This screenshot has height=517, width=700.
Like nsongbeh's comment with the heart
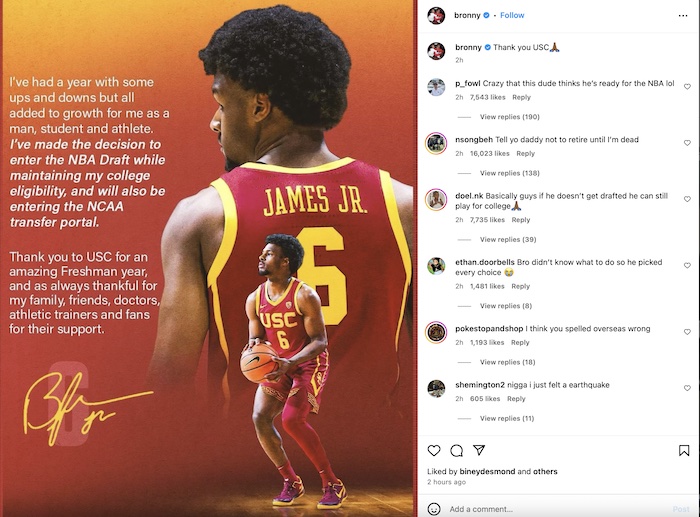point(688,143)
